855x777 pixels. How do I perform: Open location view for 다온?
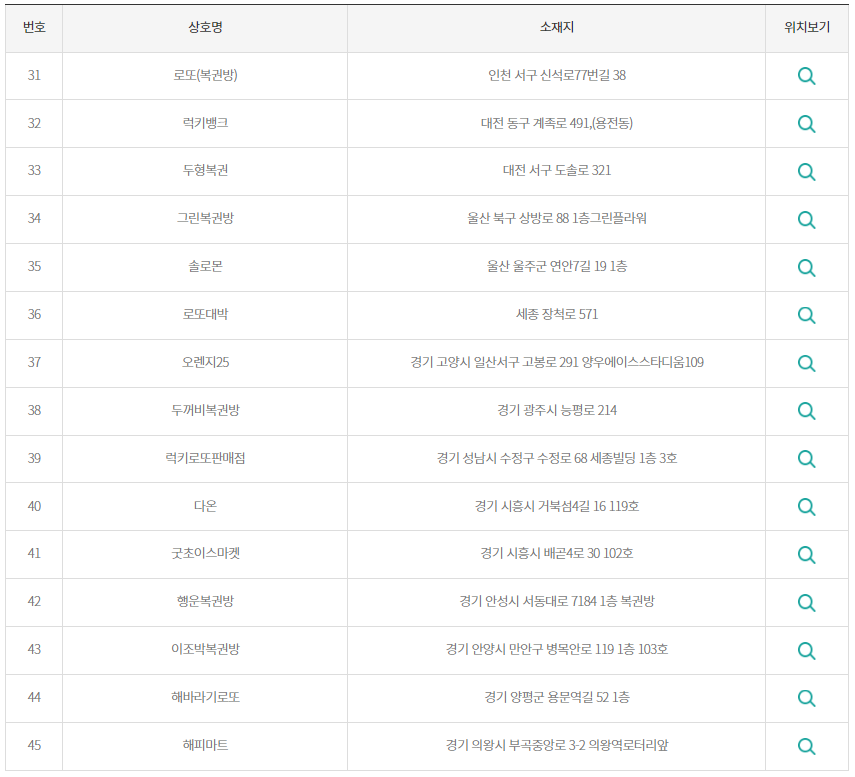(806, 507)
